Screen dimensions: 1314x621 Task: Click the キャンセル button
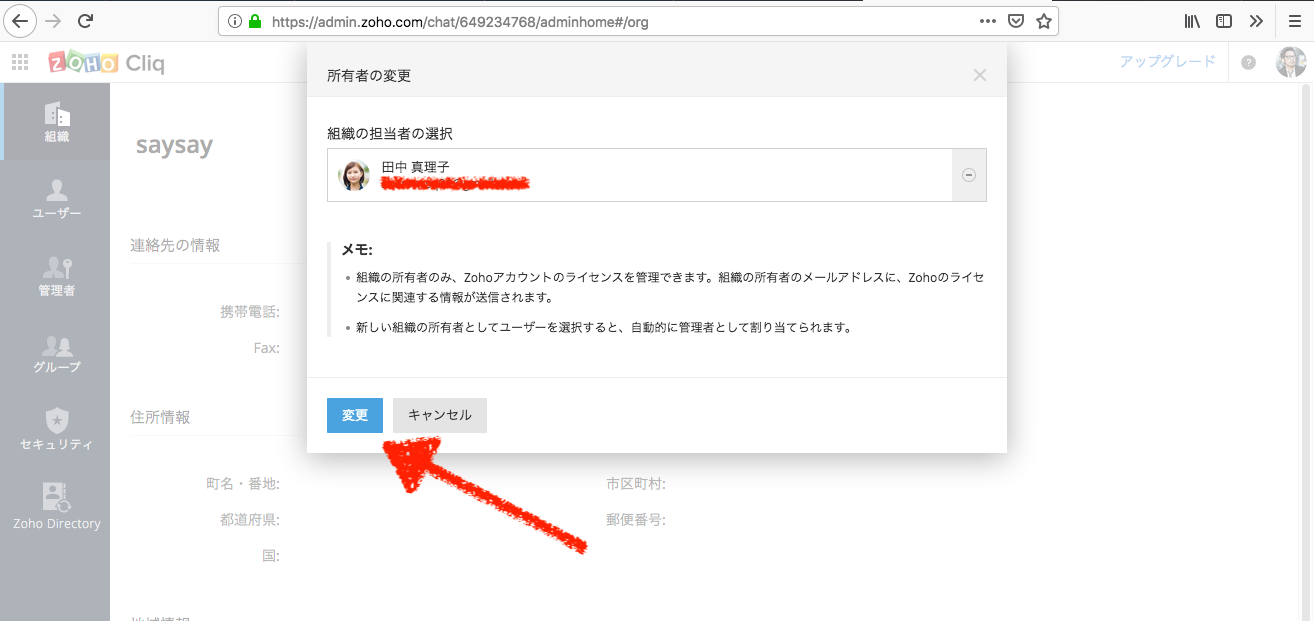[439, 415]
